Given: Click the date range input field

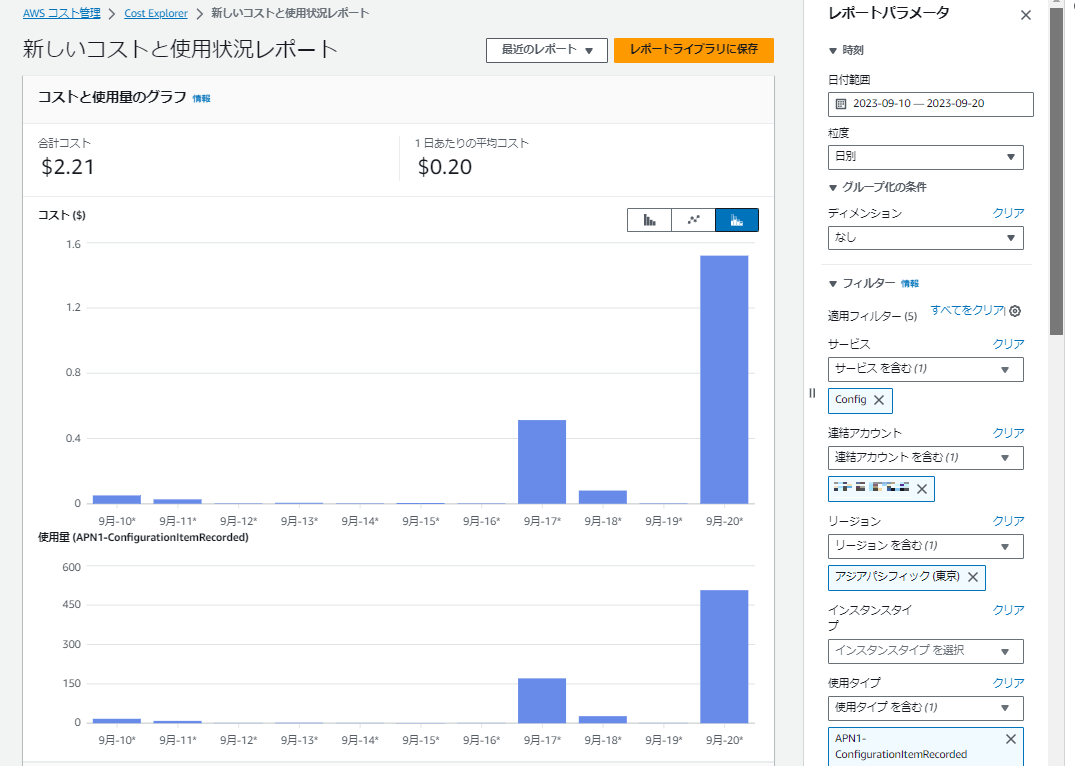Looking at the screenshot, I should tap(930, 104).
